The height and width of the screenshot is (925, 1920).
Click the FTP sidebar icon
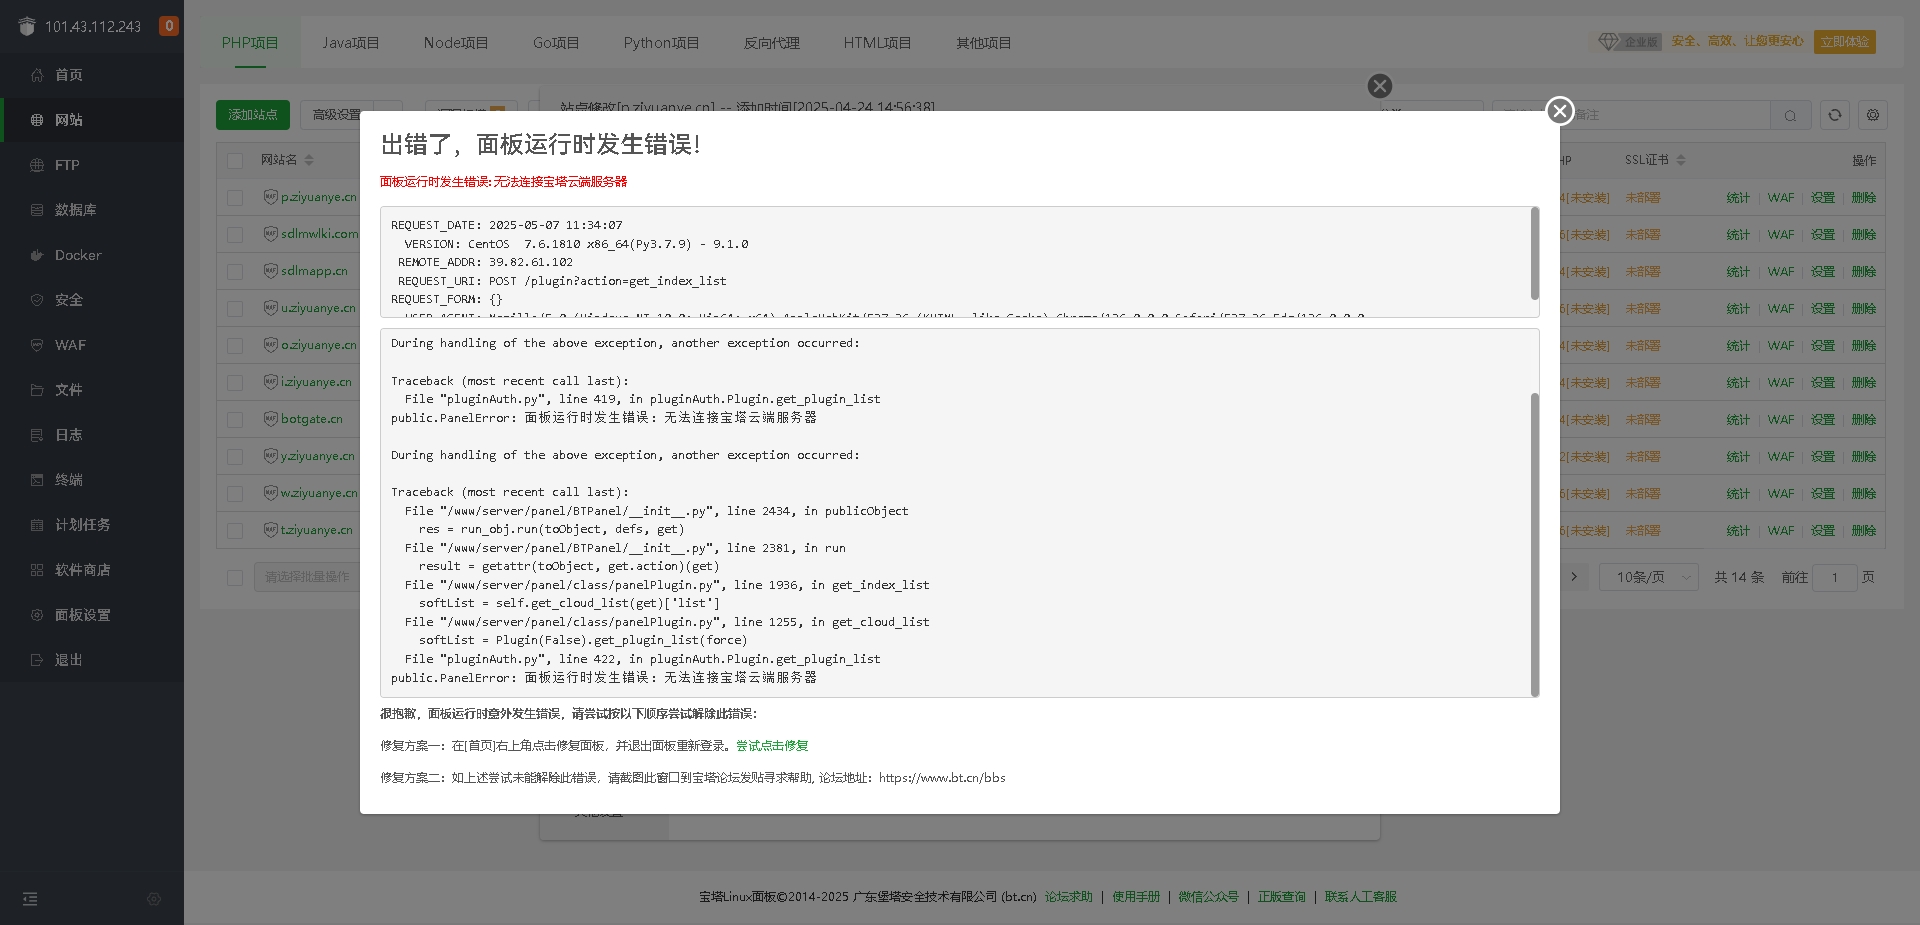pos(37,165)
